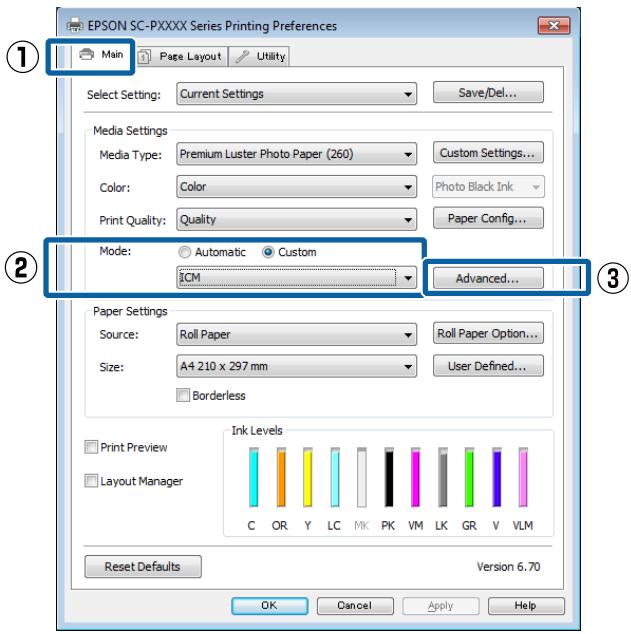Viewport: 631px width, 634px height.
Task: Open Custom Settings... dialog
Action: [488, 152]
